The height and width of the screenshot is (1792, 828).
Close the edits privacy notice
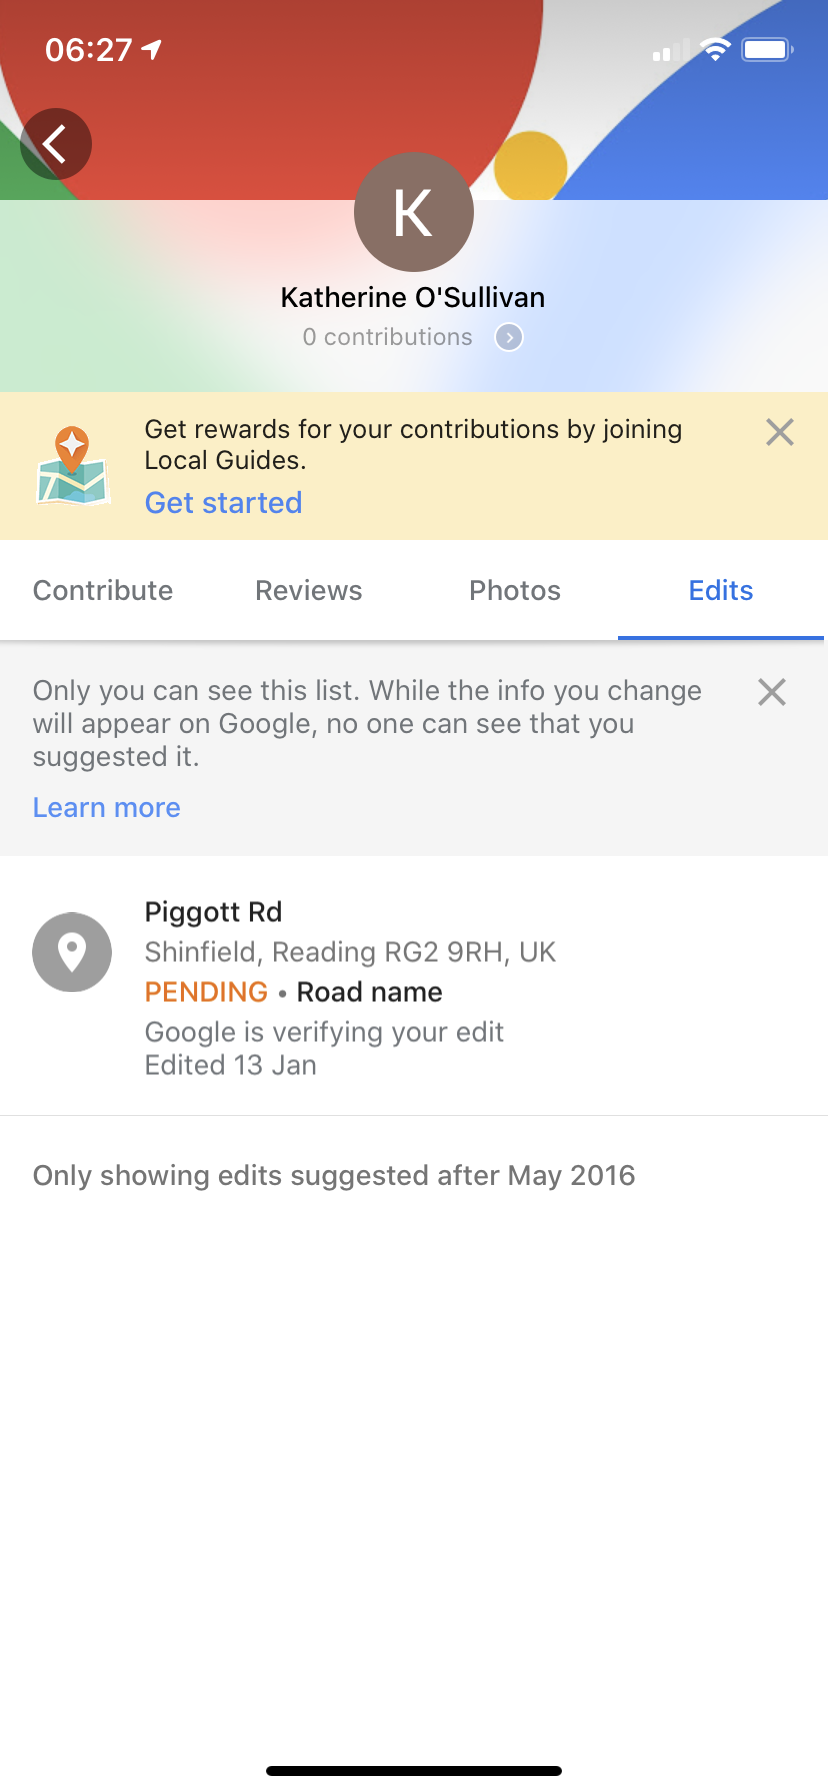772,692
